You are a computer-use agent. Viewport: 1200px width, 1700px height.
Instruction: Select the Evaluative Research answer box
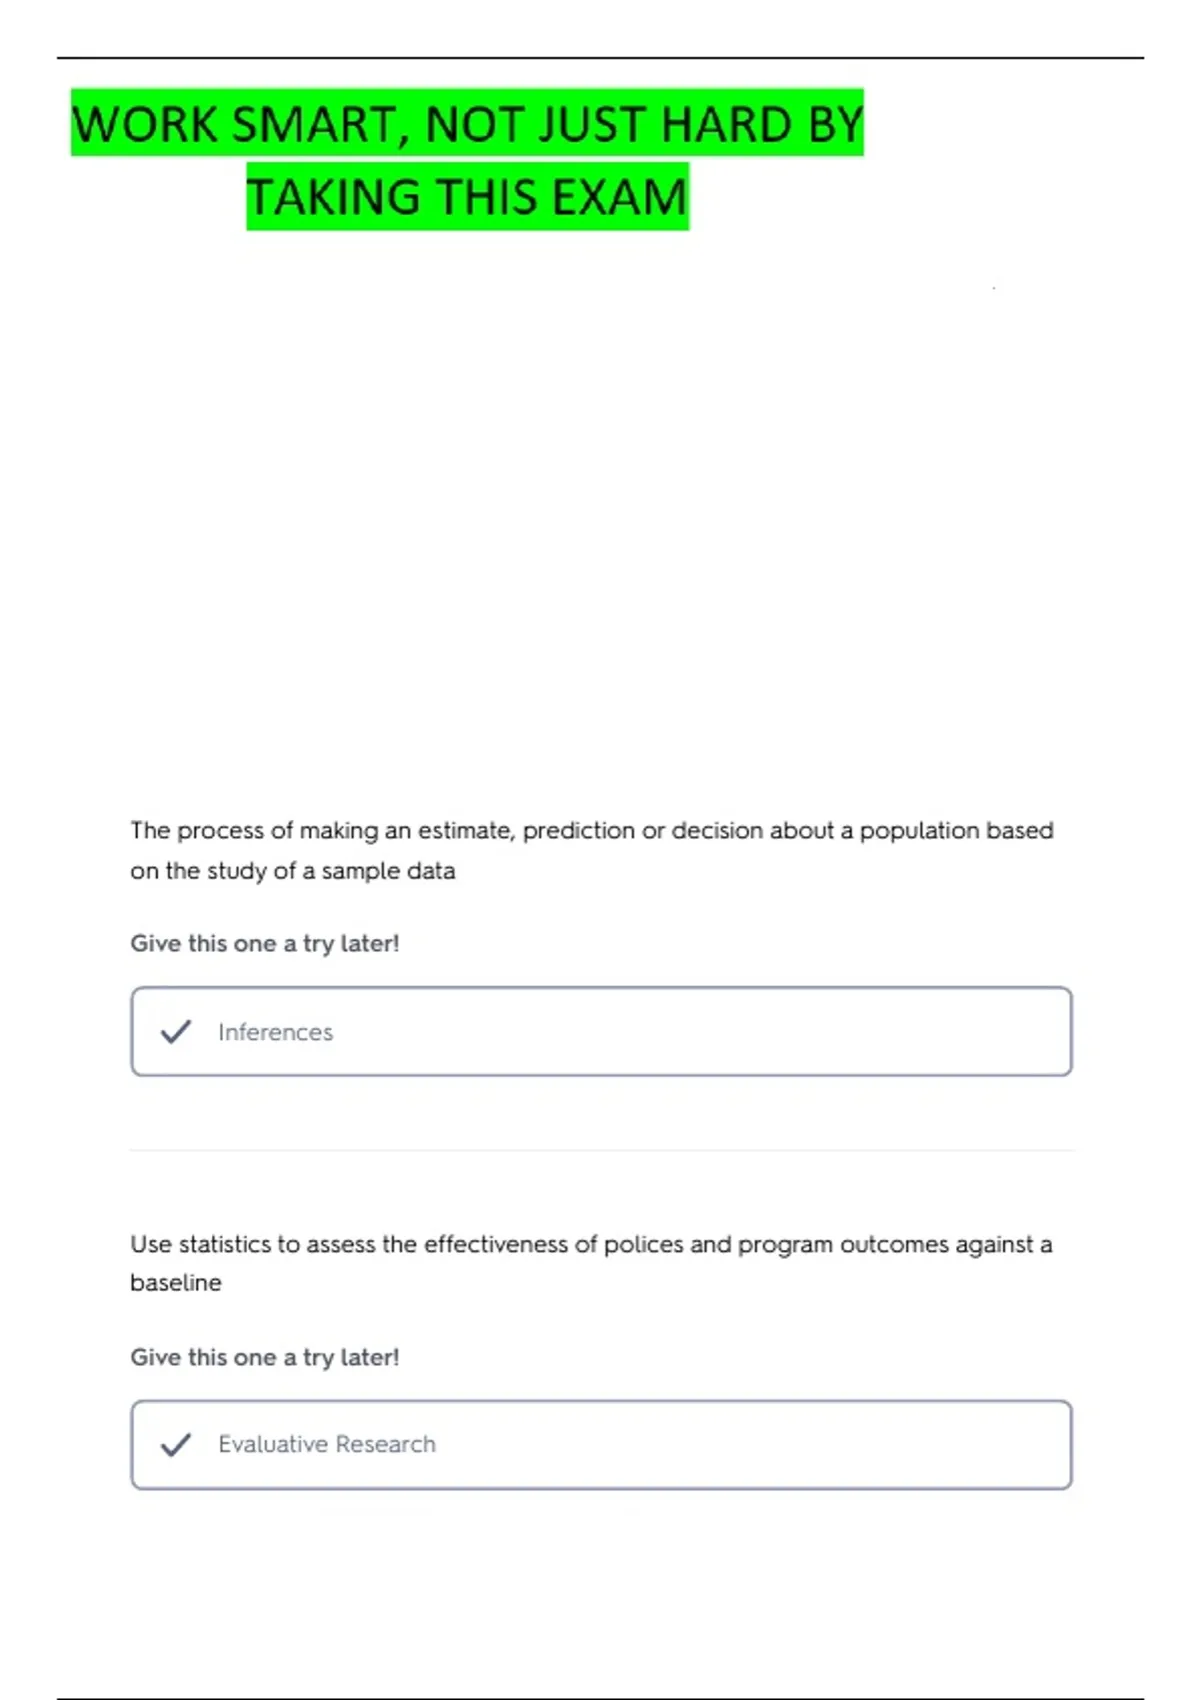tap(601, 1444)
